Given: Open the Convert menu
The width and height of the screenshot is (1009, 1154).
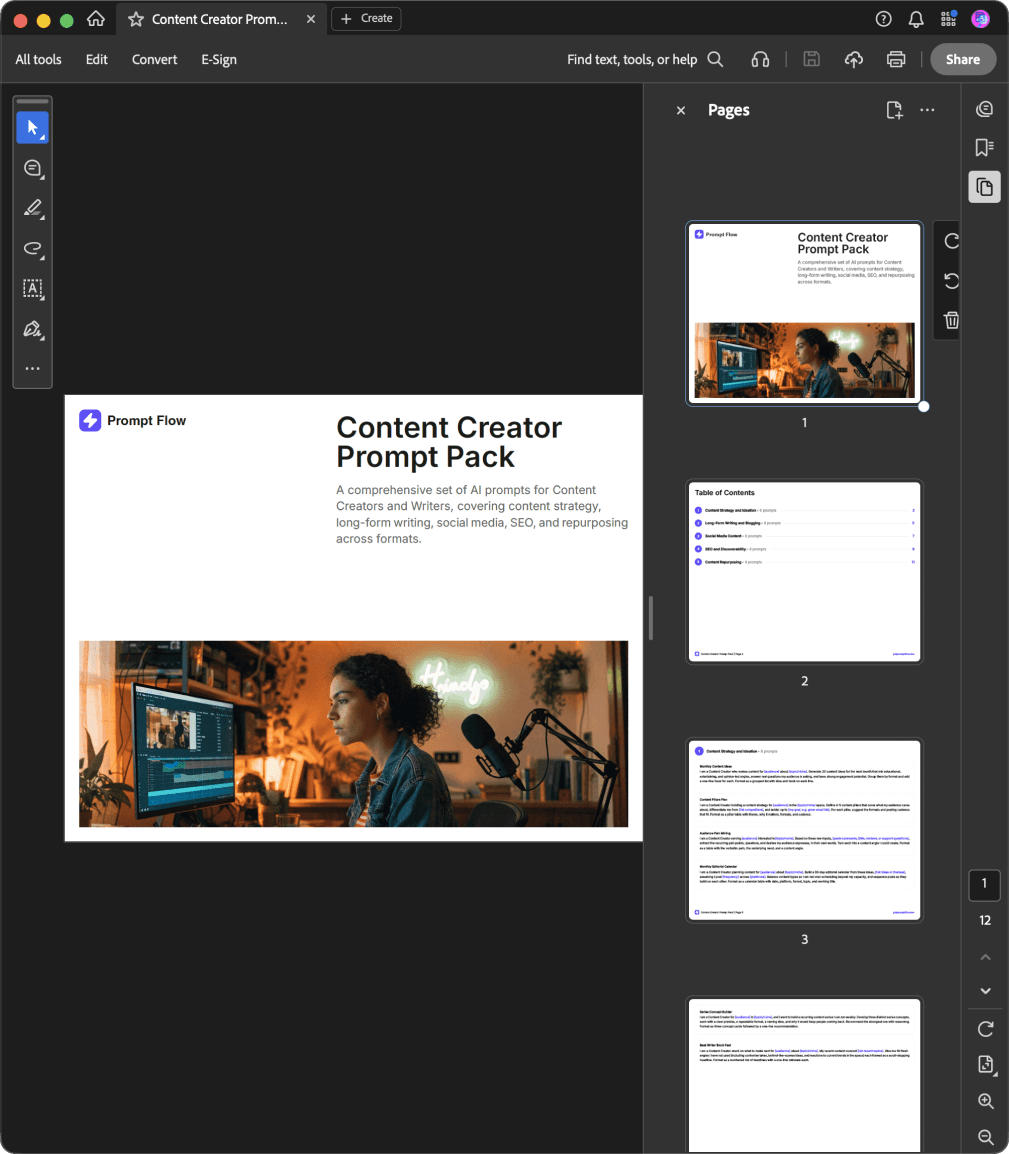Looking at the screenshot, I should click(155, 60).
